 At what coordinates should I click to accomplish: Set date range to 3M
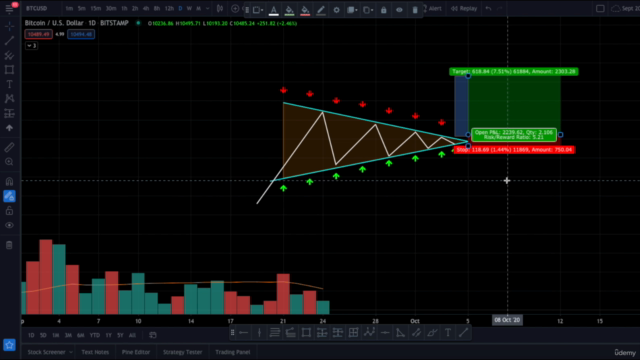tap(68, 335)
